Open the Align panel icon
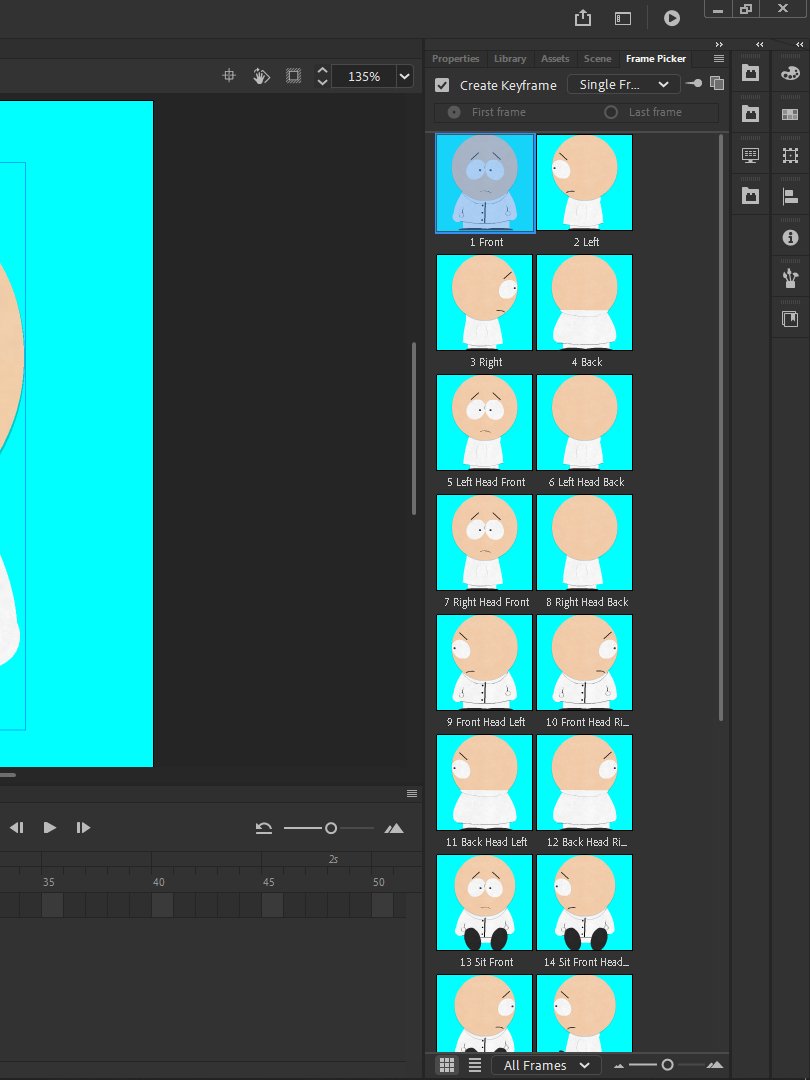Image resolution: width=810 pixels, height=1080 pixels. point(790,196)
